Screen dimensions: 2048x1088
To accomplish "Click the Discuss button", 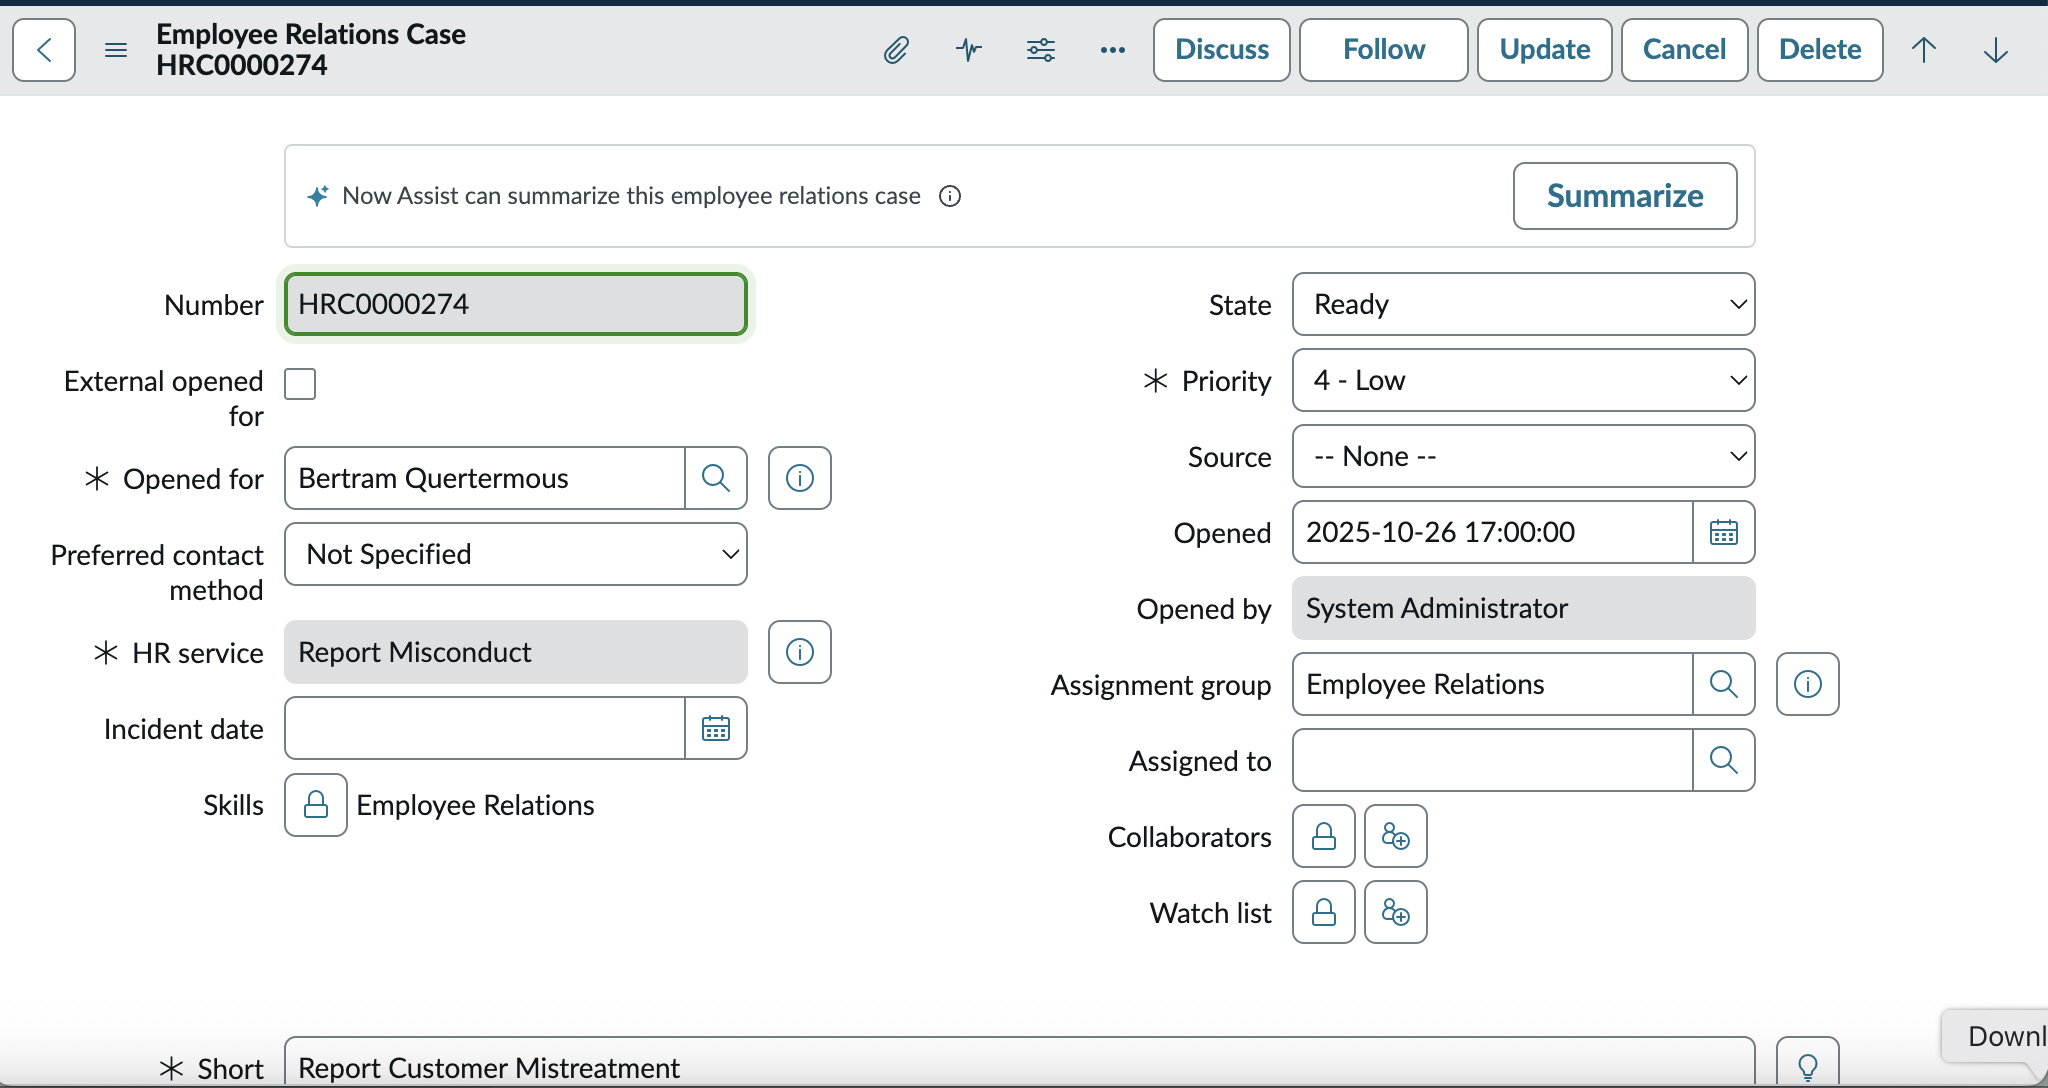I will click(x=1222, y=50).
